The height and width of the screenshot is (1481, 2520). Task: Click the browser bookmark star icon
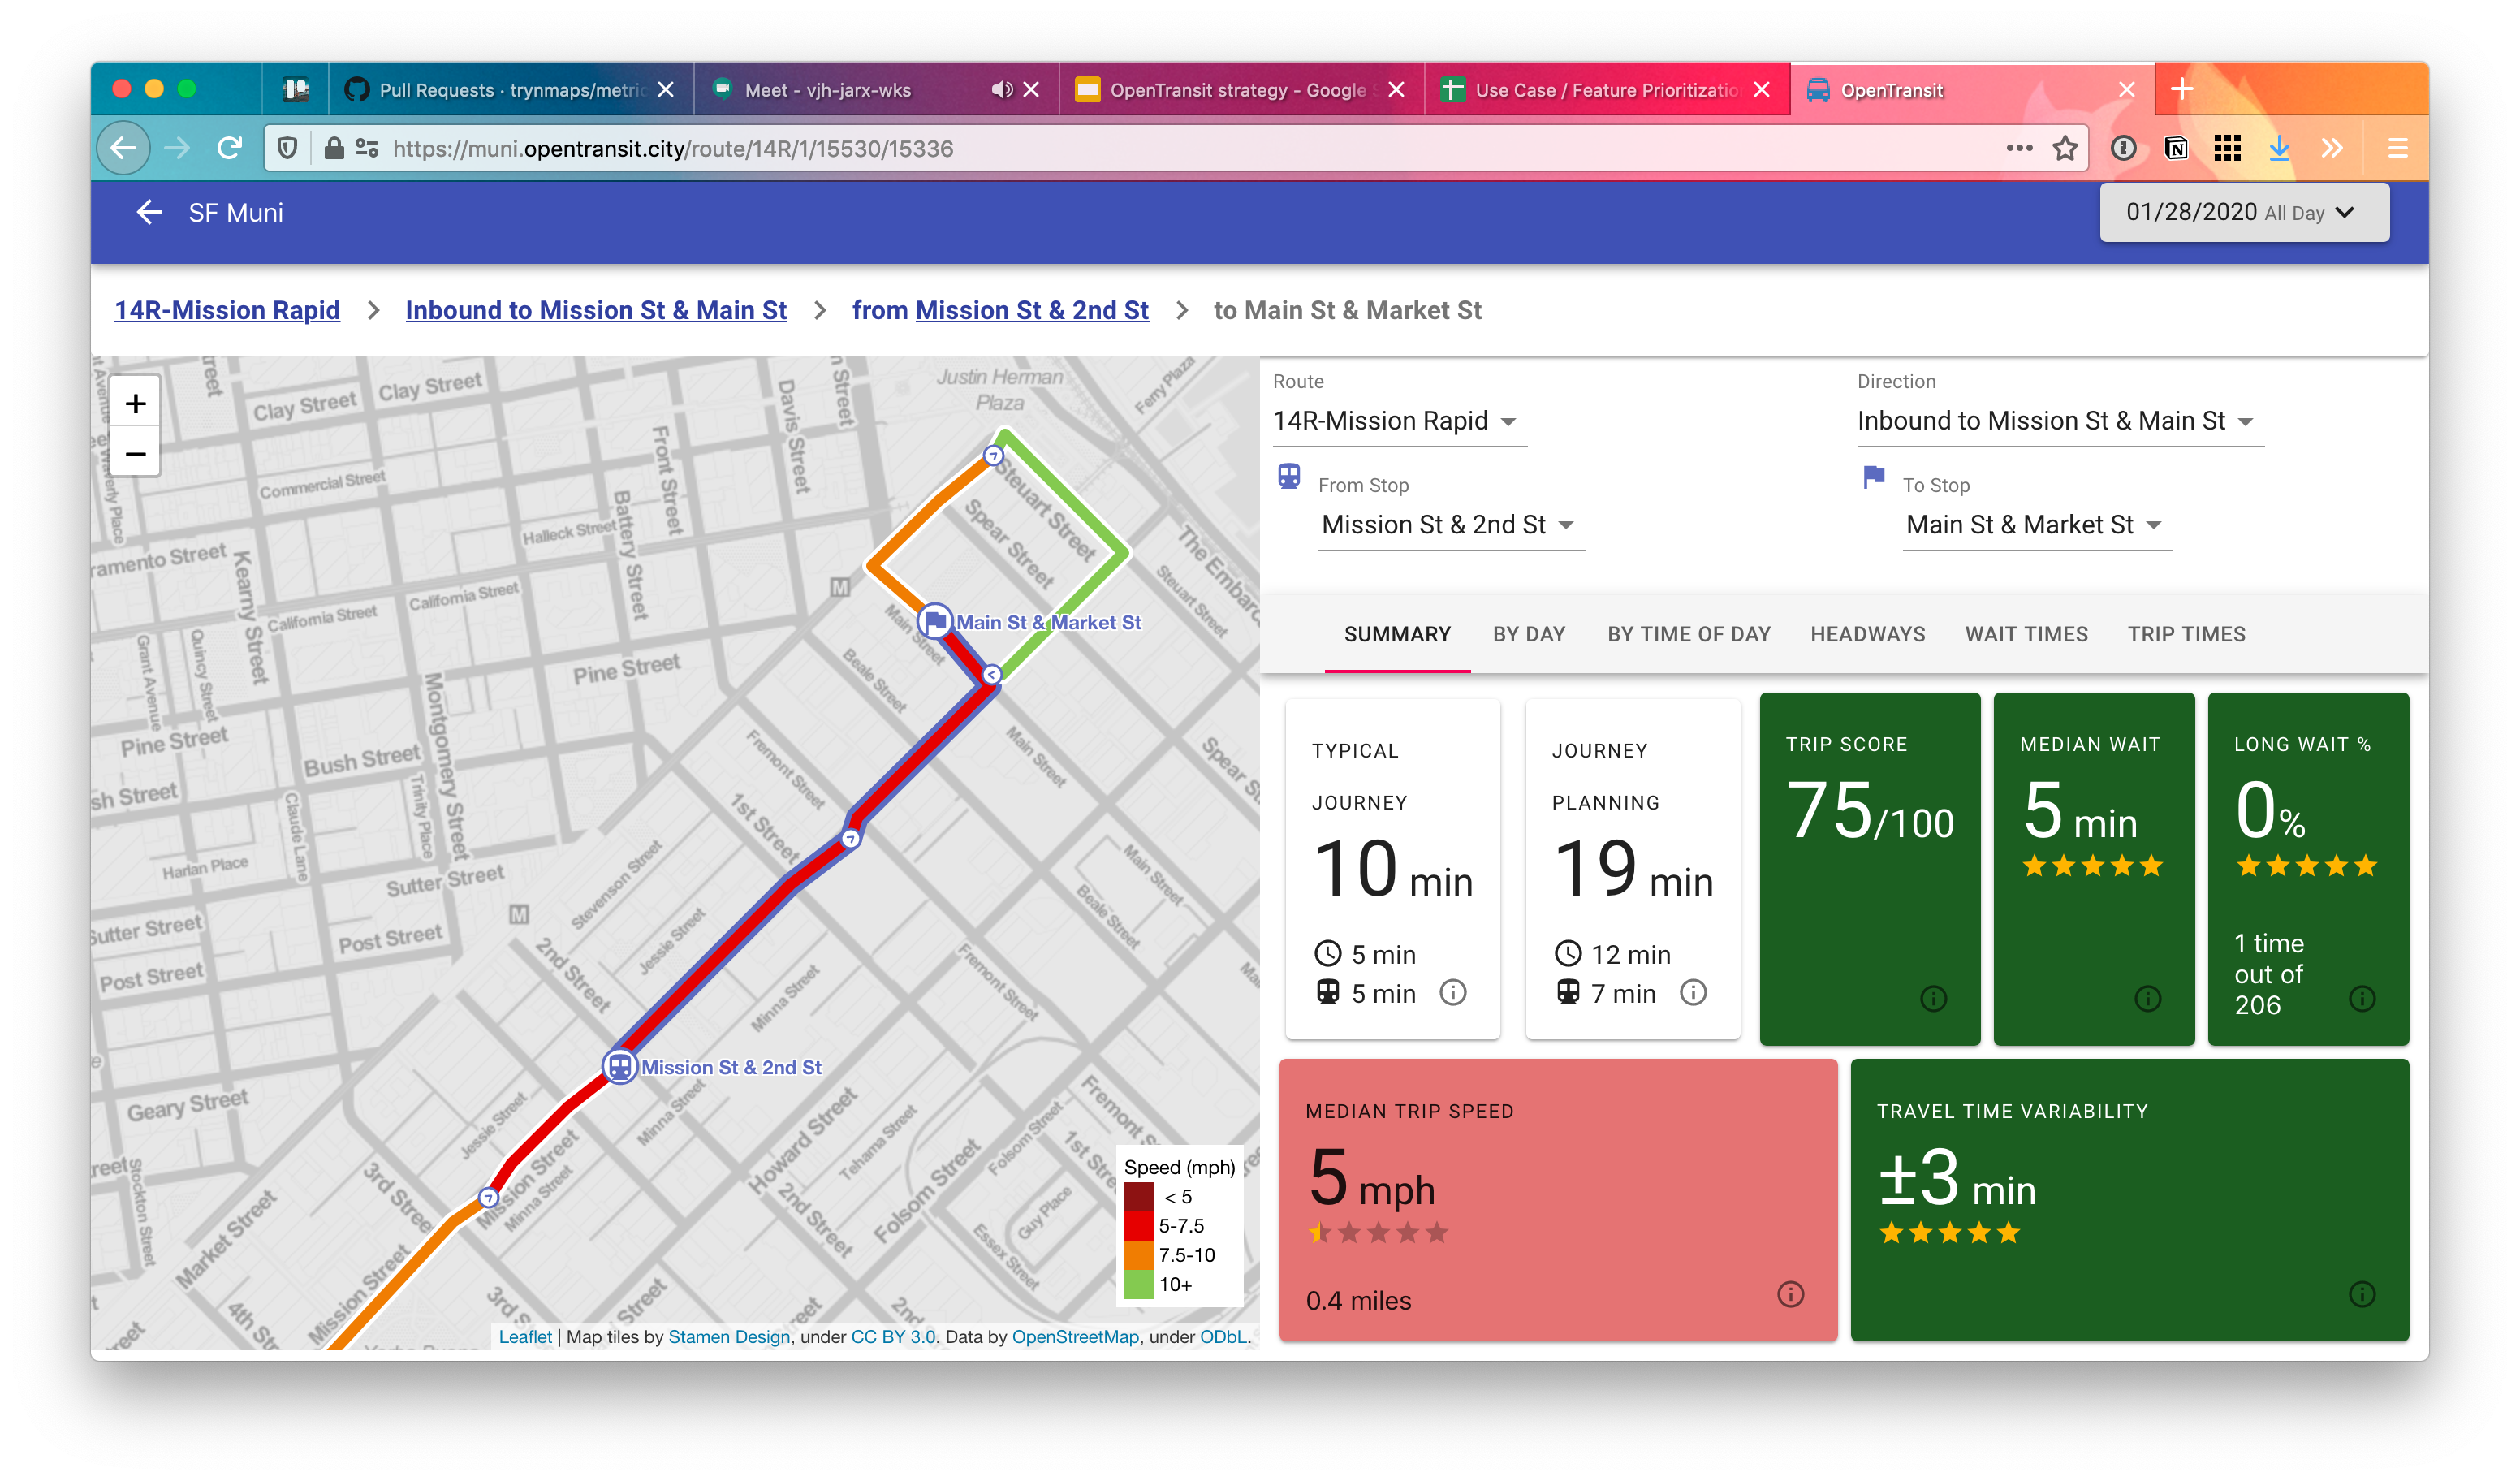pos(2065,149)
